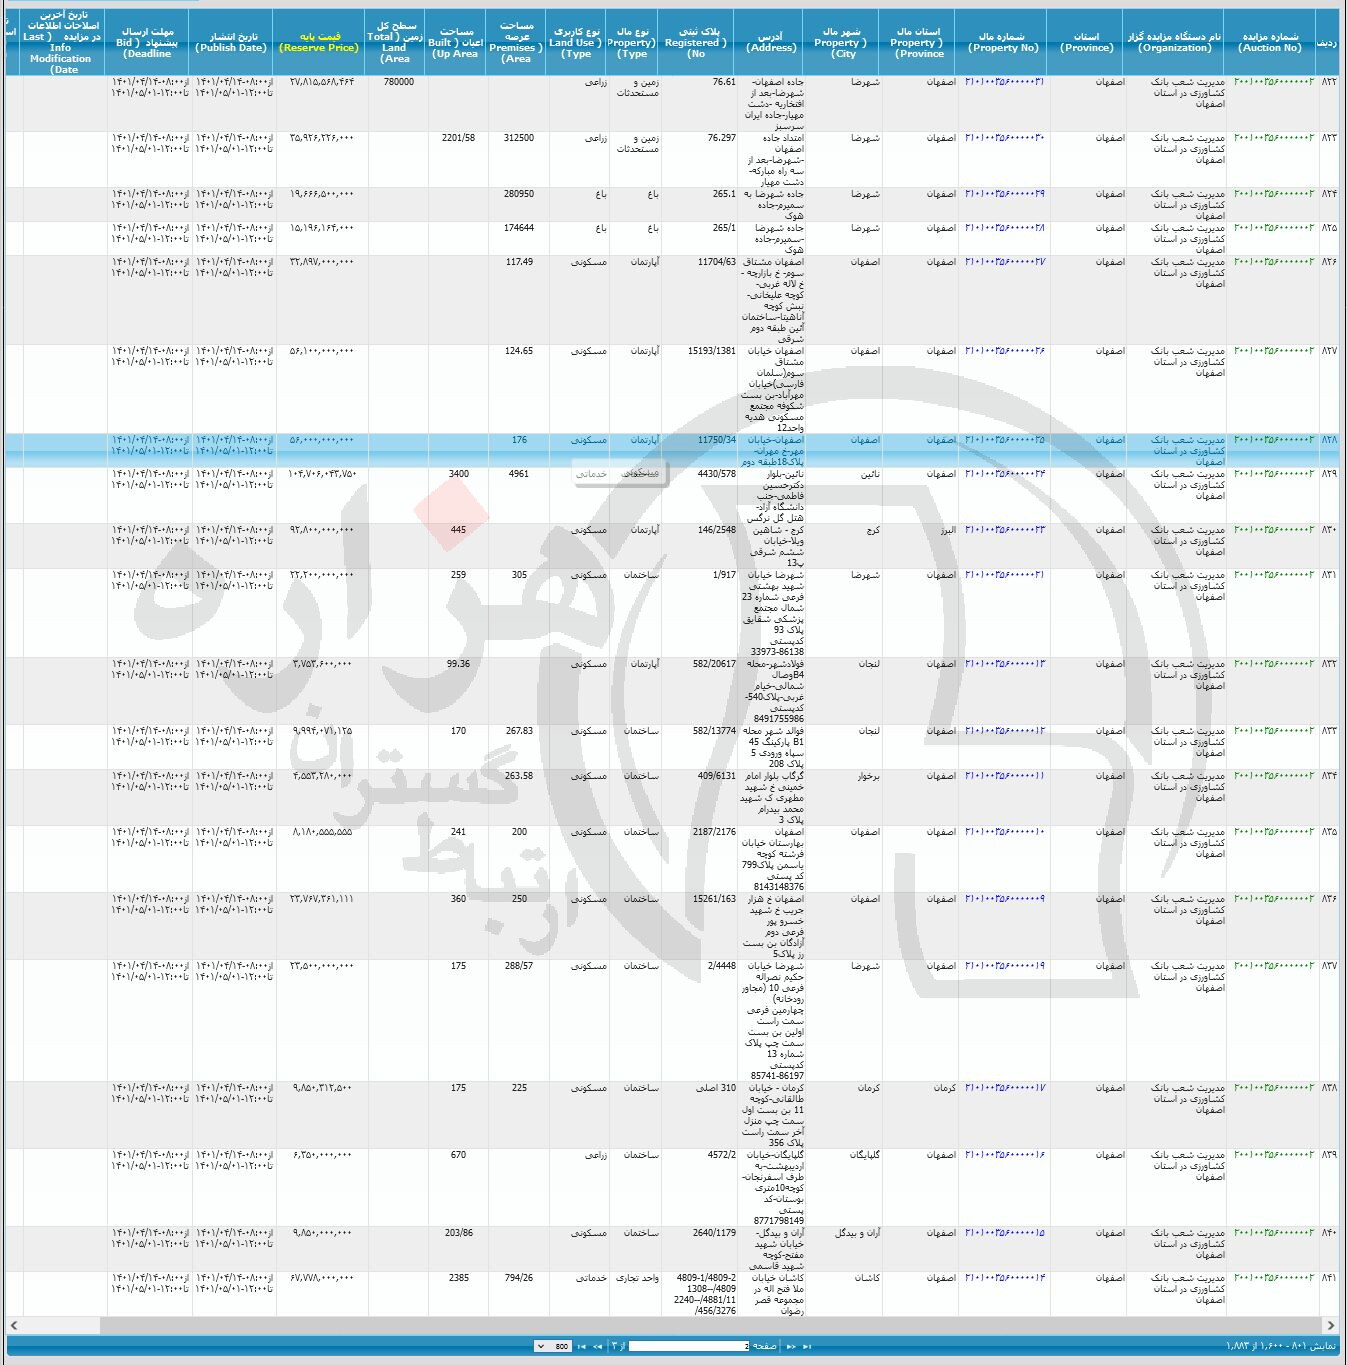Sort by the yellow Reserve Price header
Viewport: 1347px width, 1365px height.
[319, 42]
